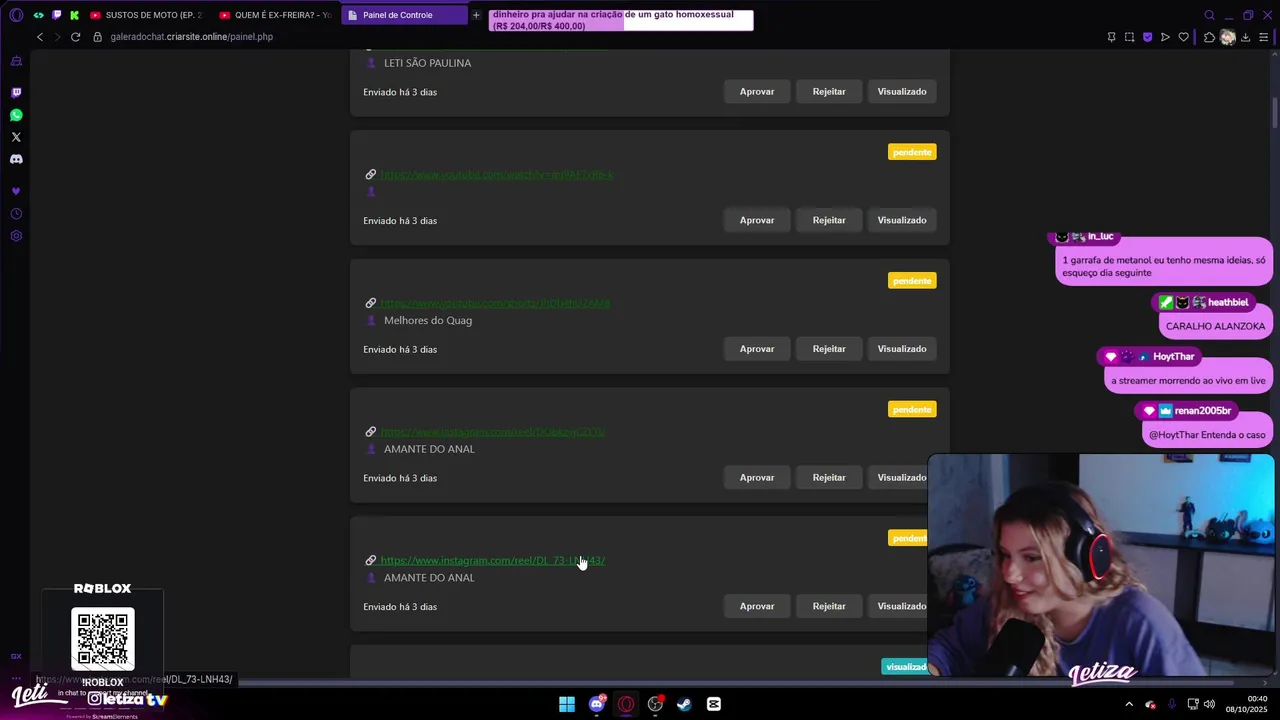Open sidebar history clock icon
1280x720 pixels.
point(16,214)
